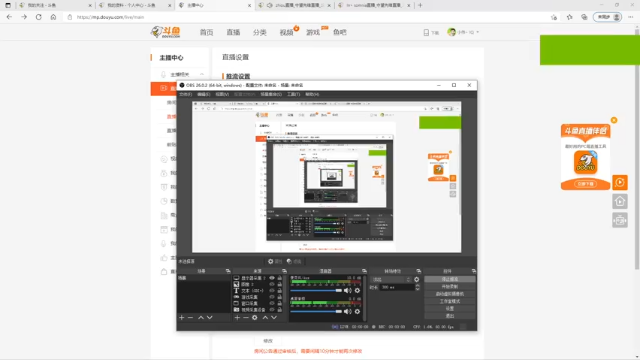Open OBS 工具(T) menu

coord(293,94)
